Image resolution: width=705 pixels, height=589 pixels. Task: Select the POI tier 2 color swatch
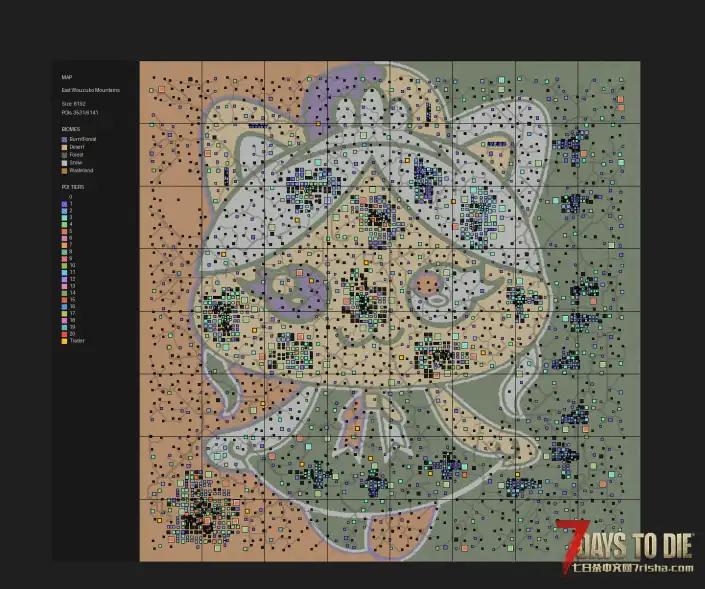64,211
